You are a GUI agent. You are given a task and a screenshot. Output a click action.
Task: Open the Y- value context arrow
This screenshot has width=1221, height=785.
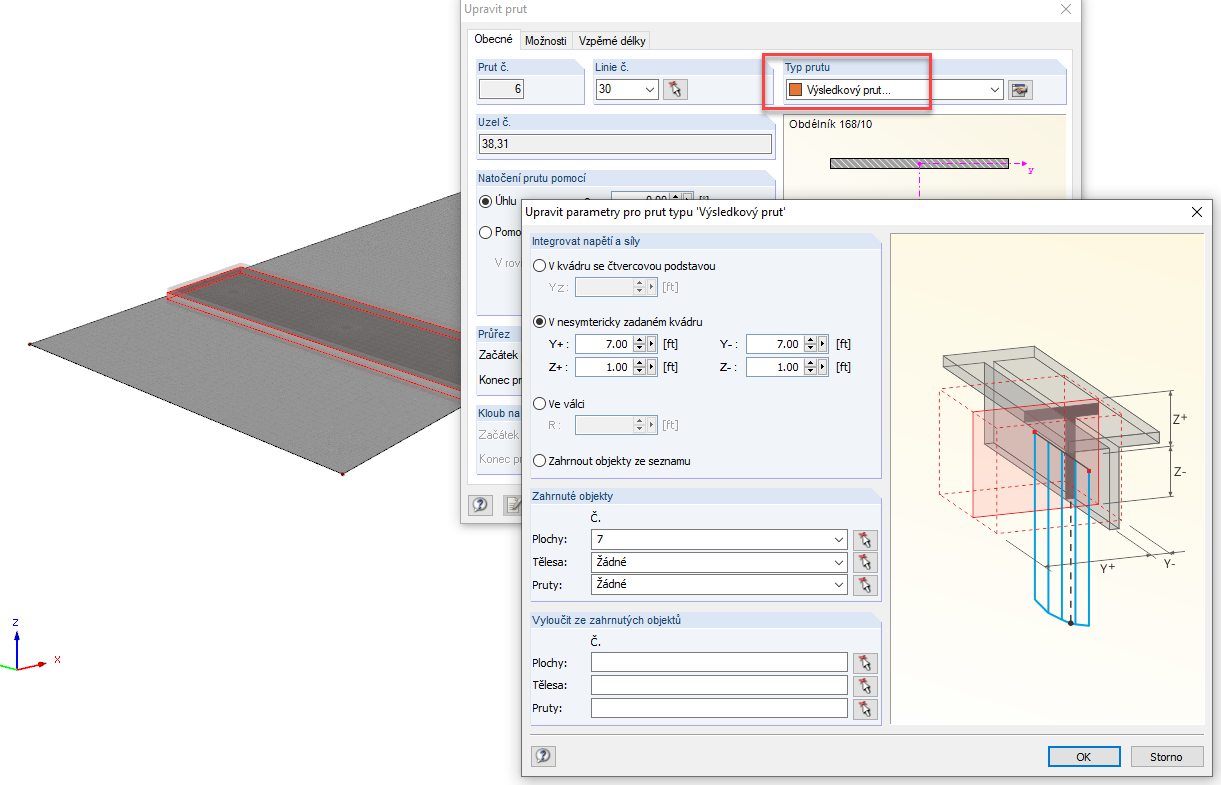822,344
